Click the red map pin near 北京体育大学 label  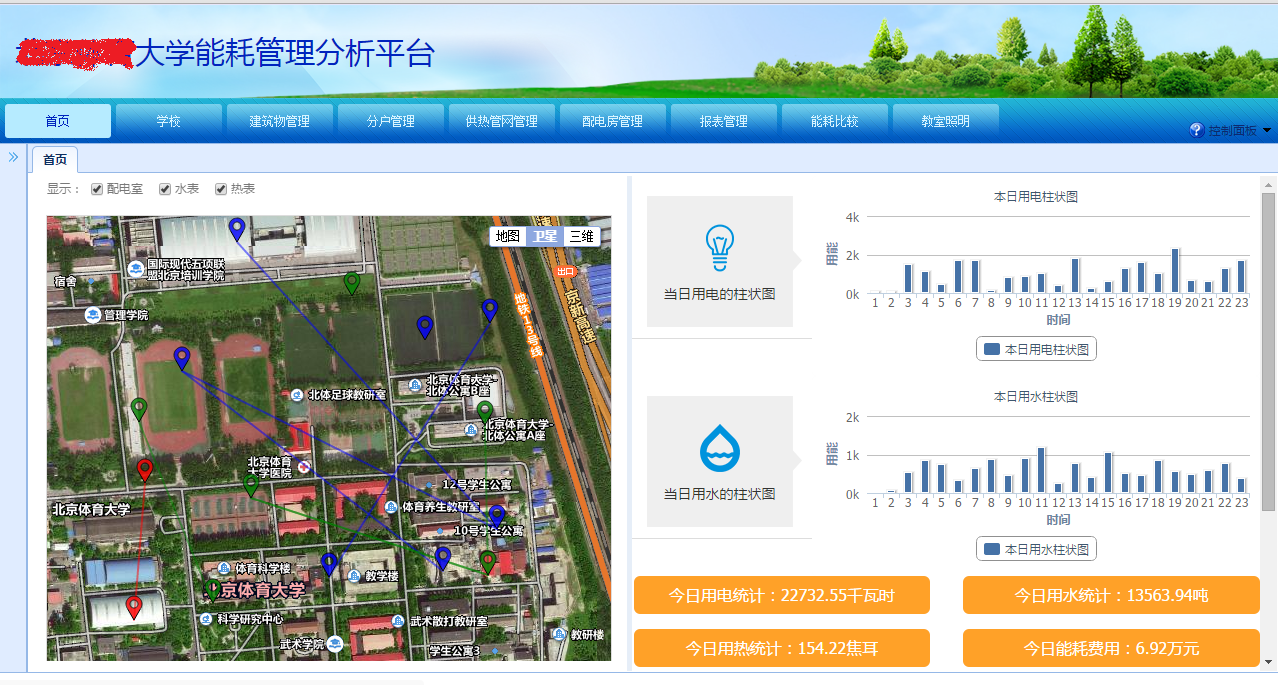[145, 469]
